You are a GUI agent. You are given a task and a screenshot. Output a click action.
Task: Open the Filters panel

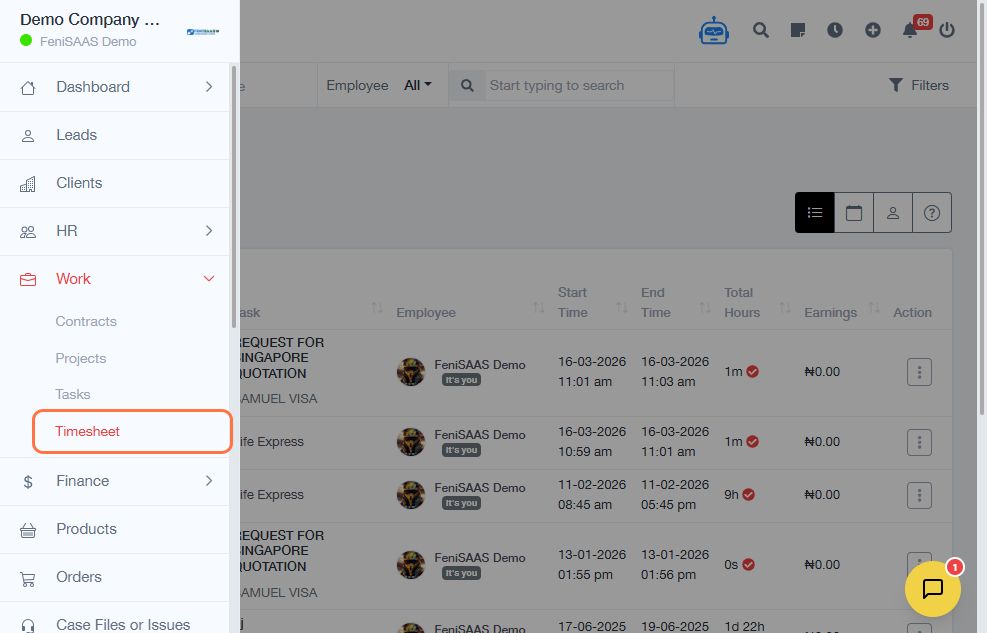click(918, 86)
